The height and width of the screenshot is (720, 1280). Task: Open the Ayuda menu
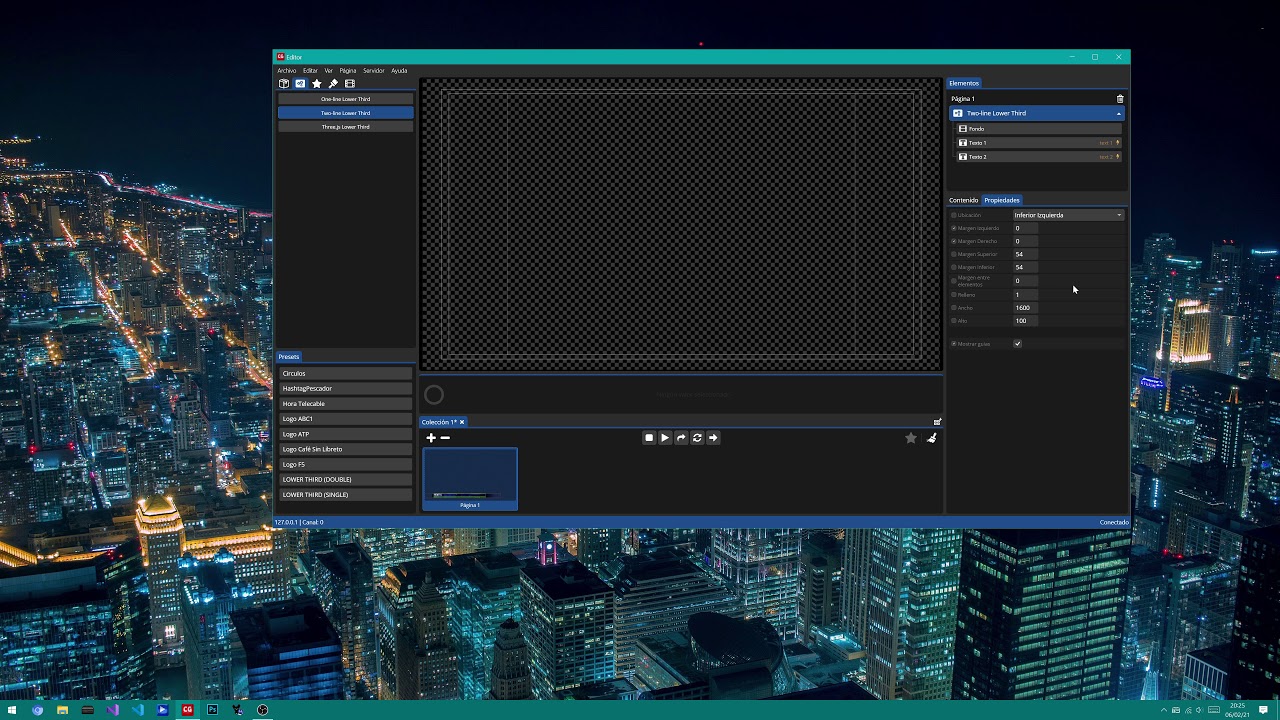pyautogui.click(x=399, y=71)
